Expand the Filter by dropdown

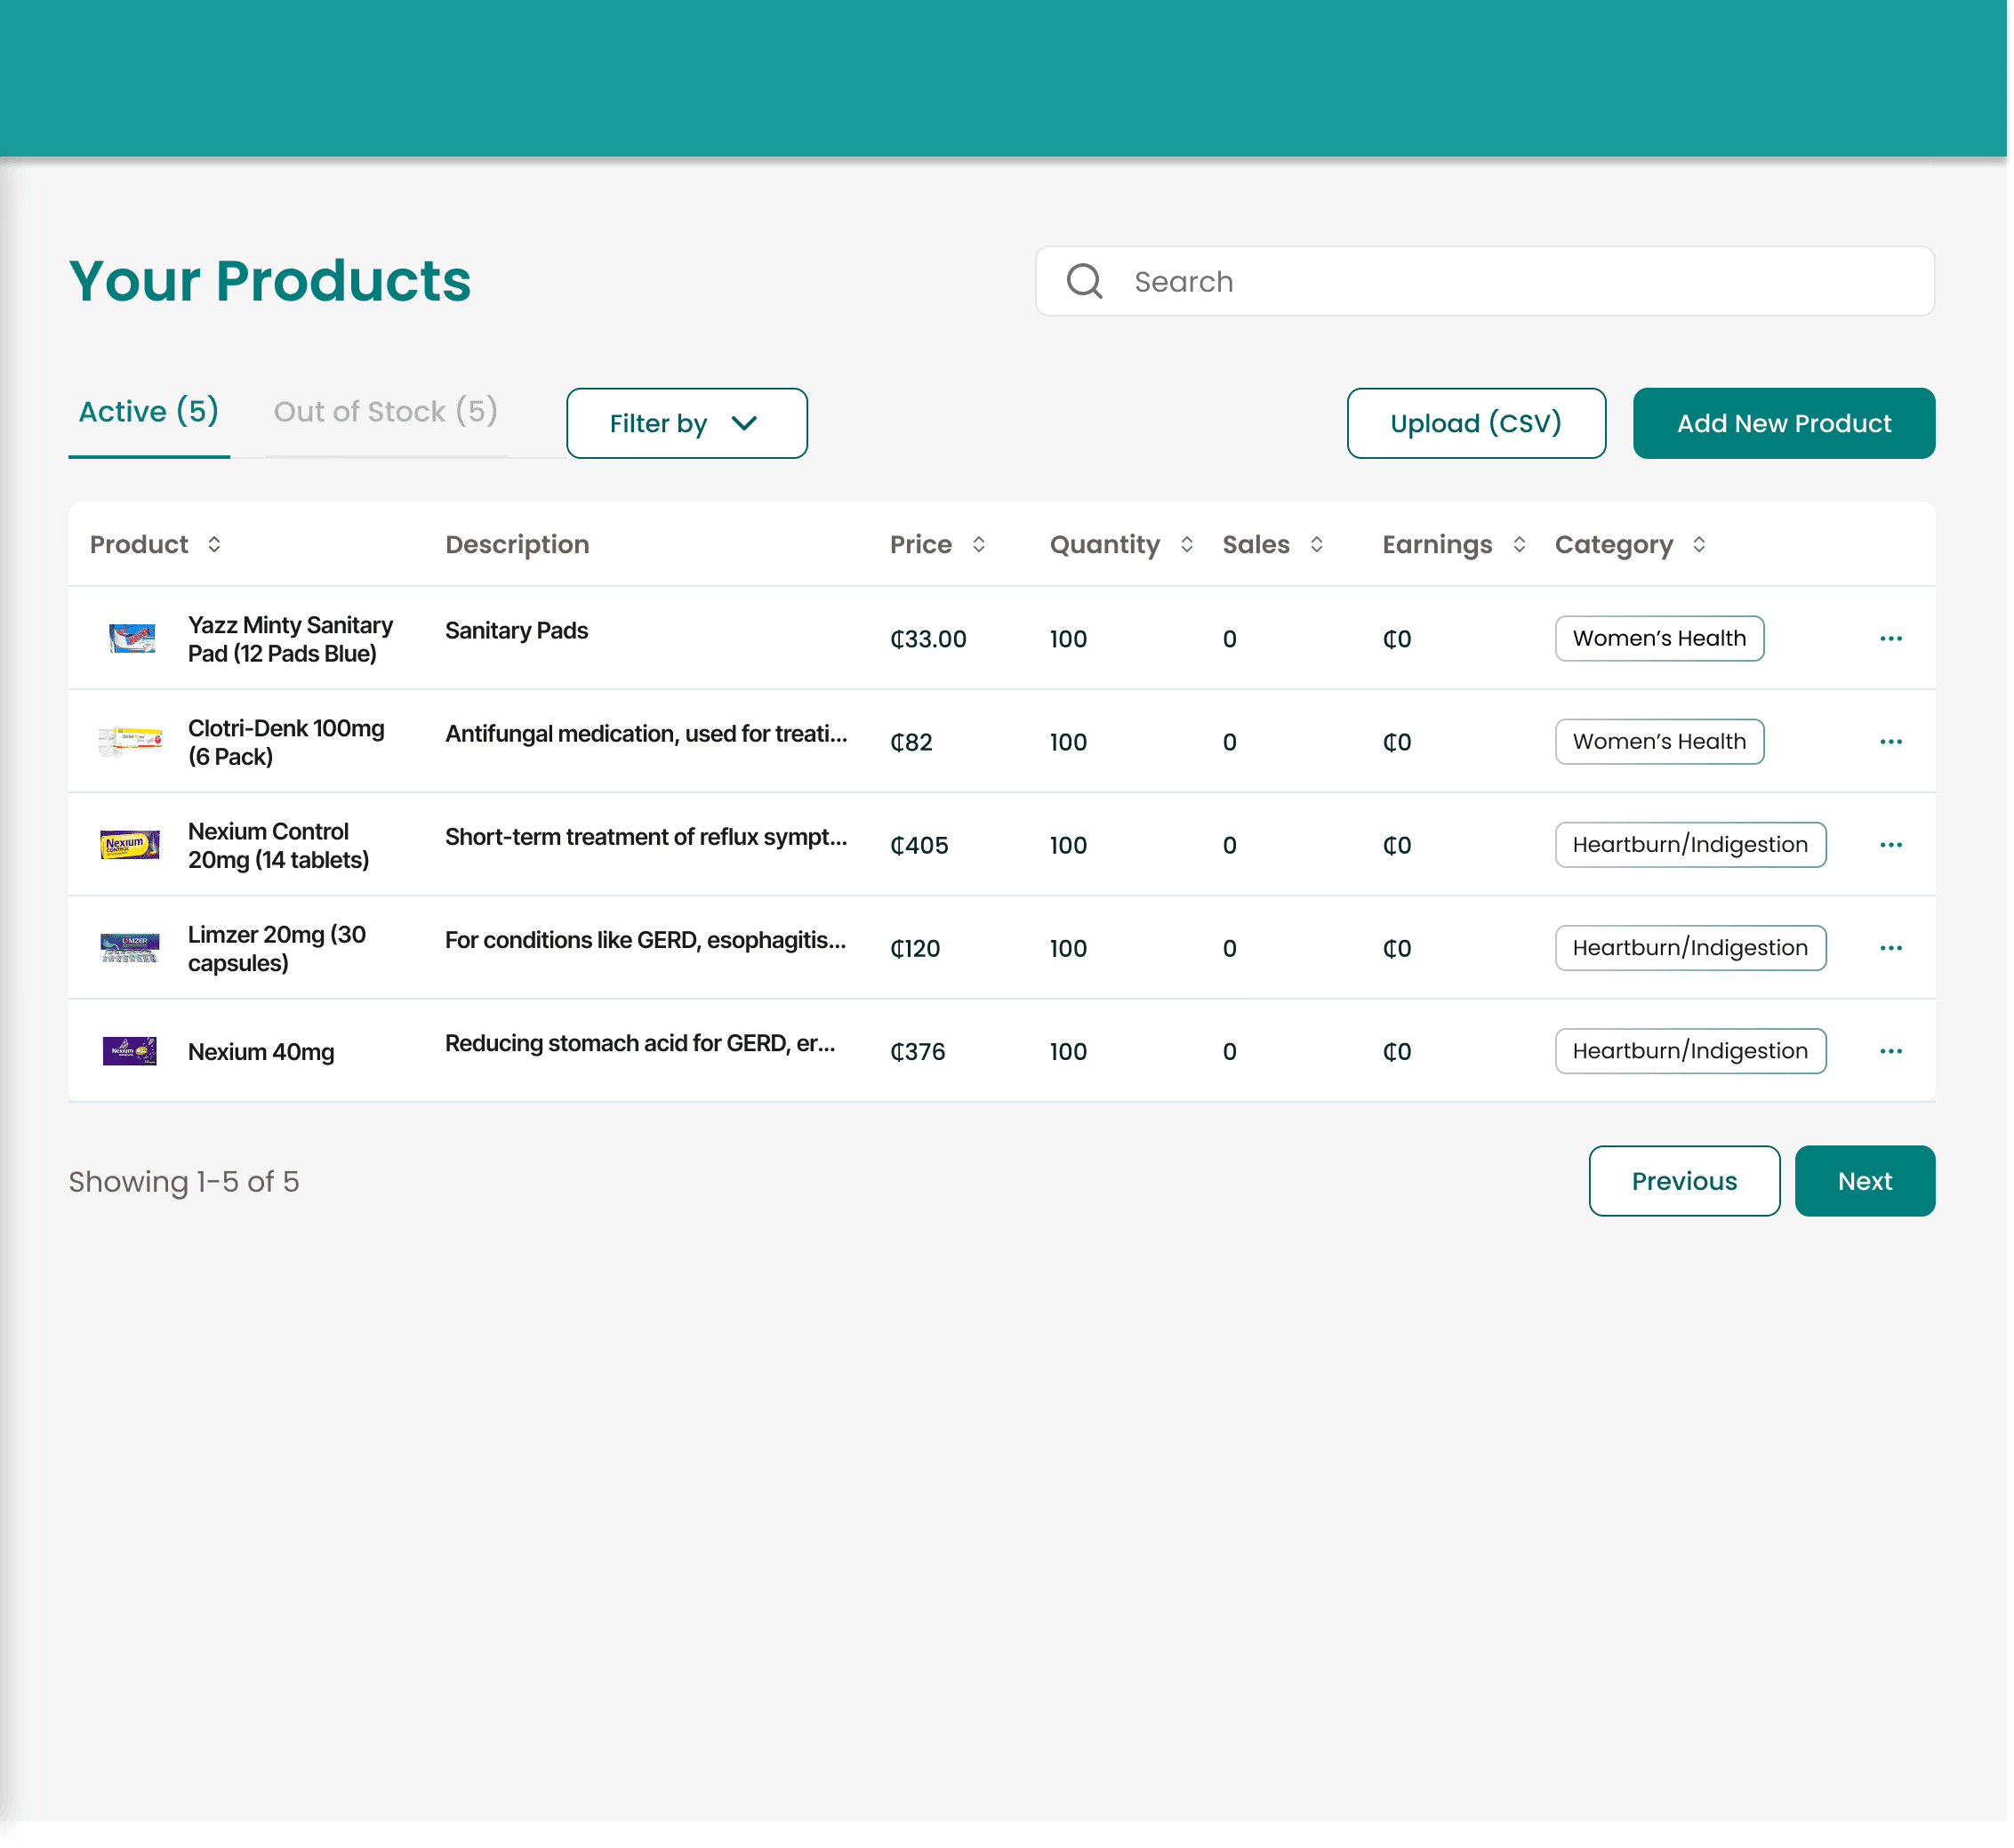click(686, 423)
